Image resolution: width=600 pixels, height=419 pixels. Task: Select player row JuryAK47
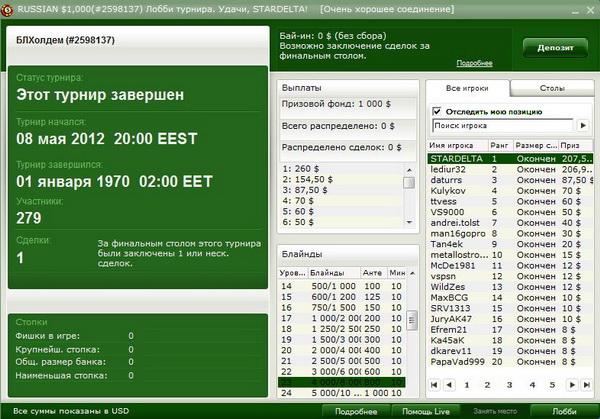510,319
